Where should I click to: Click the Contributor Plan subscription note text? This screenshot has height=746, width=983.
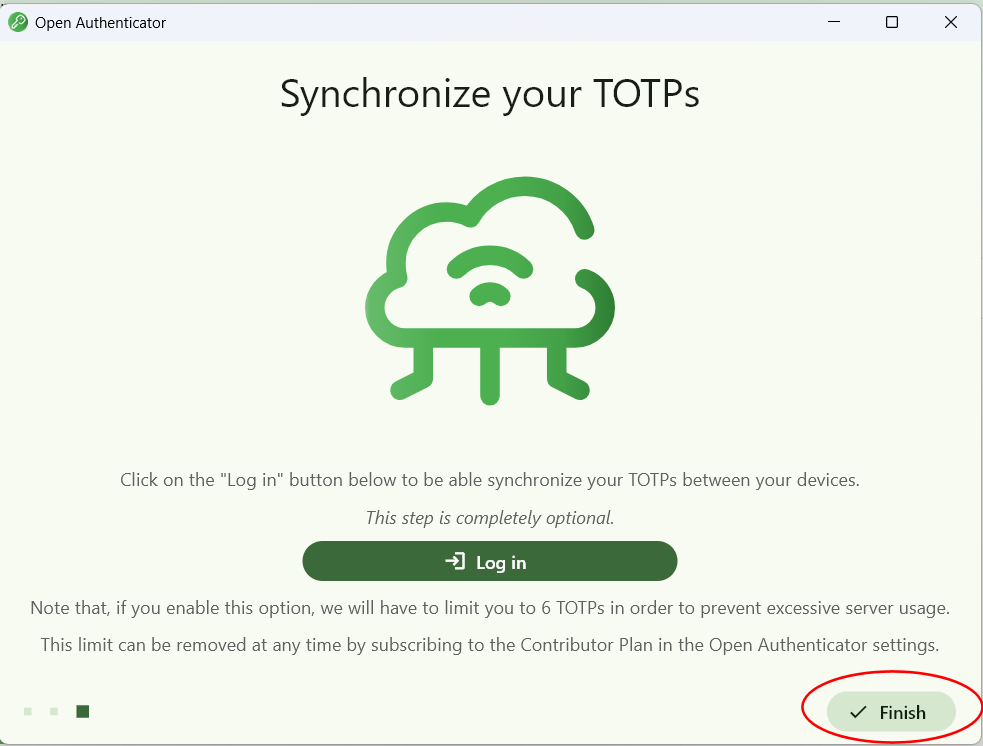[490, 645]
